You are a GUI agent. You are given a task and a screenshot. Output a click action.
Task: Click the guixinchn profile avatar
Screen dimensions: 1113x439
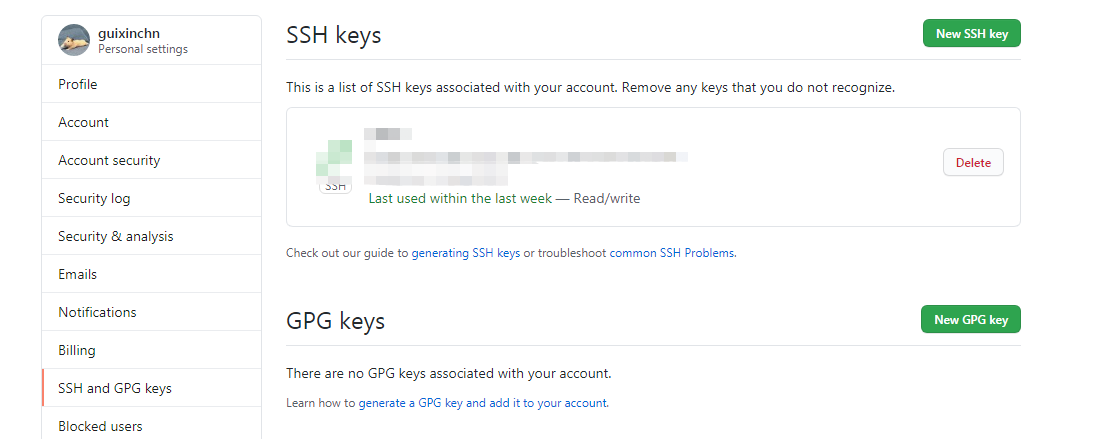click(x=74, y=40)
